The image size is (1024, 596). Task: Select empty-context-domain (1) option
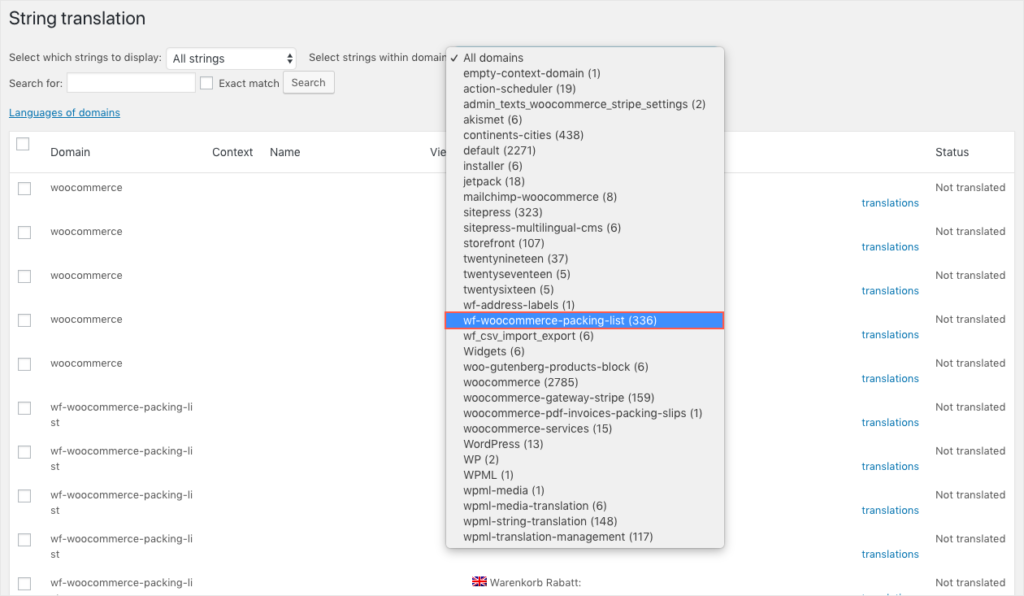click(584, 73)
